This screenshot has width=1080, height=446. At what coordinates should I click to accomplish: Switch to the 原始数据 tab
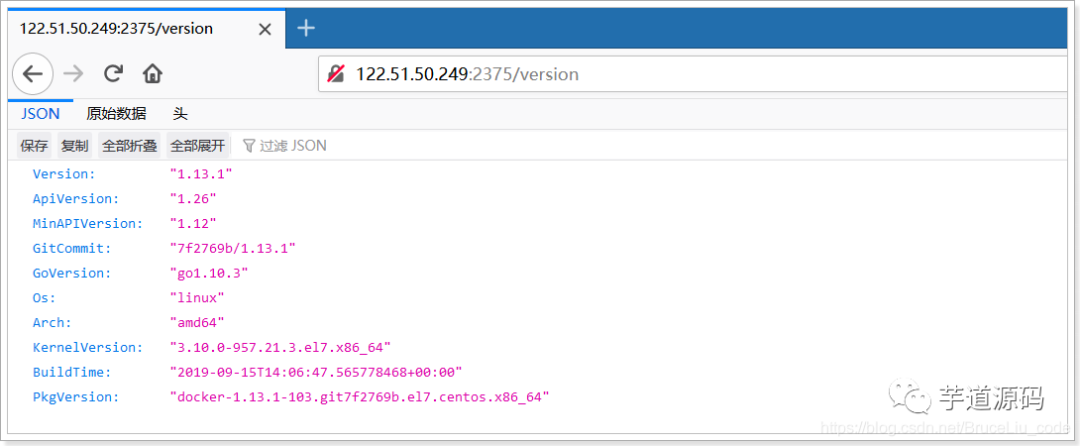click(116, 114)
